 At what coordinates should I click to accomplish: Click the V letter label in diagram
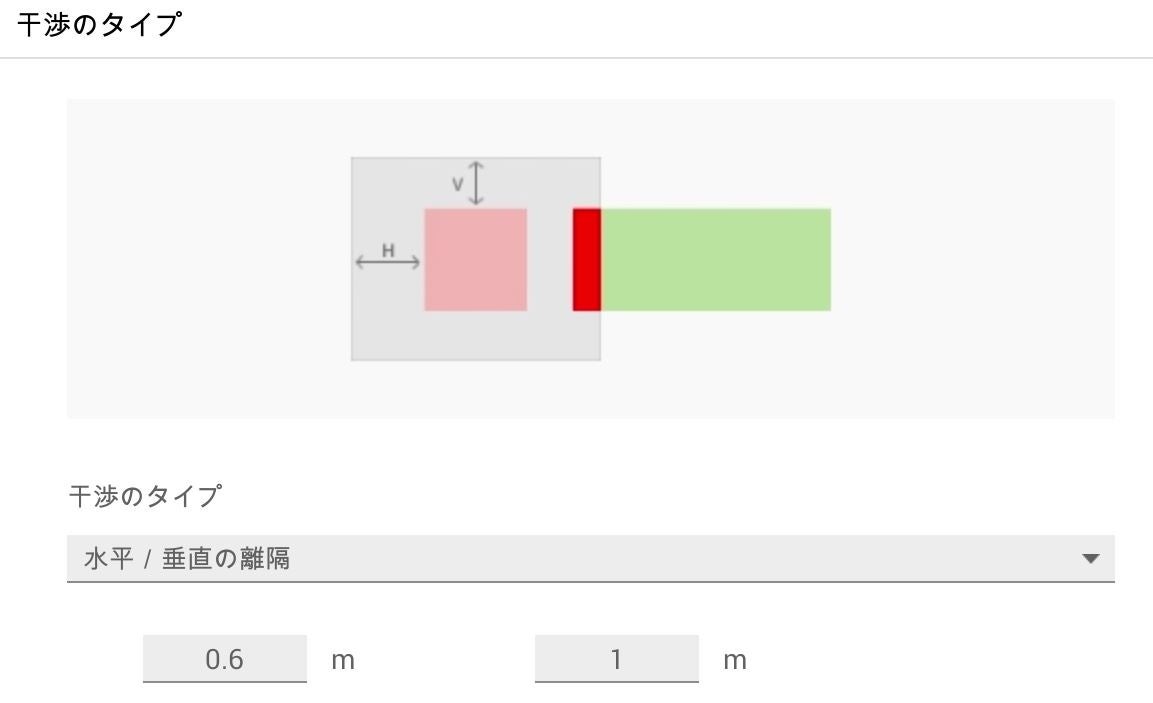457,184
